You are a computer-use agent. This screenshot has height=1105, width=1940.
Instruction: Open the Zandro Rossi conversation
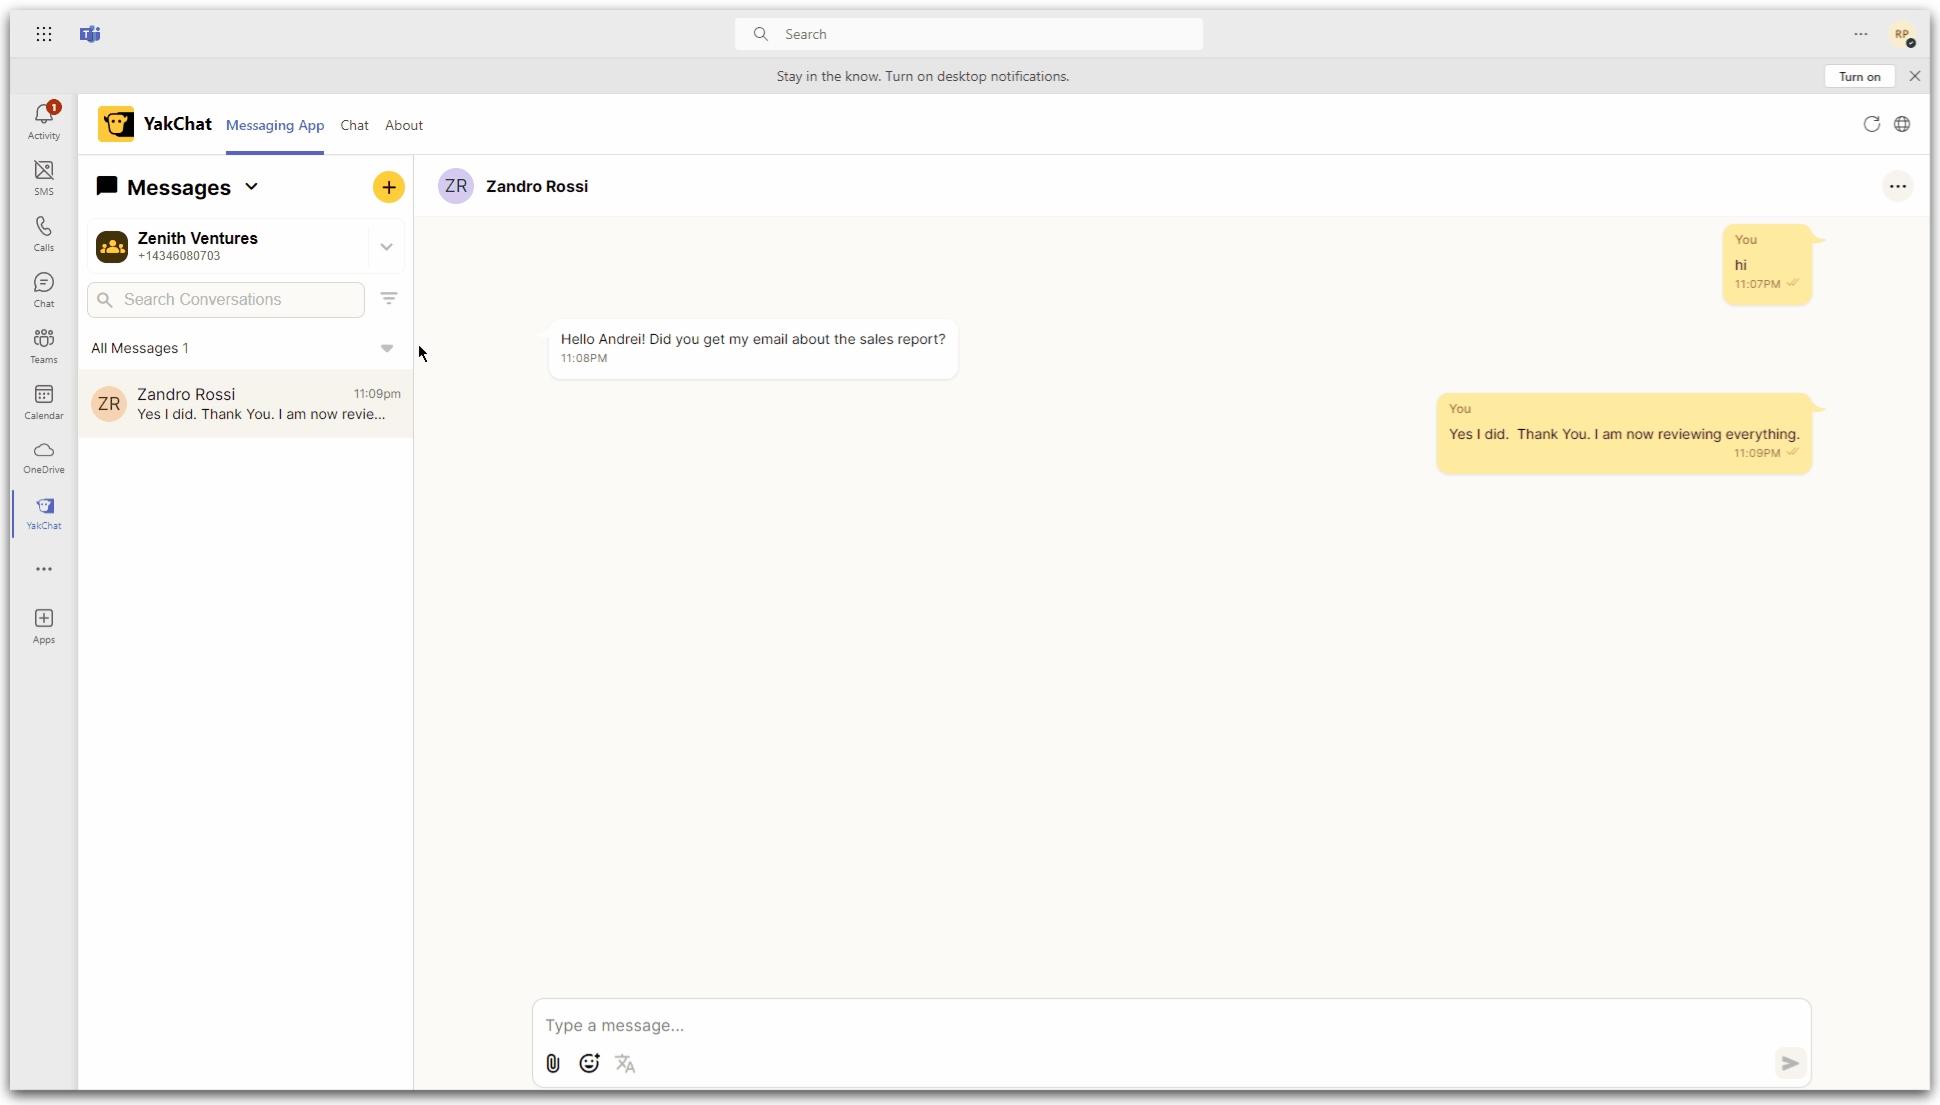tap(245, 404)
